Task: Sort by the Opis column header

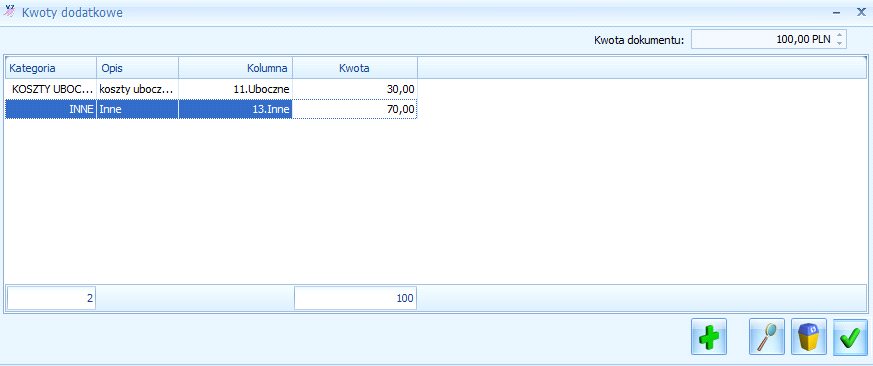Action: tap(138, 68)
